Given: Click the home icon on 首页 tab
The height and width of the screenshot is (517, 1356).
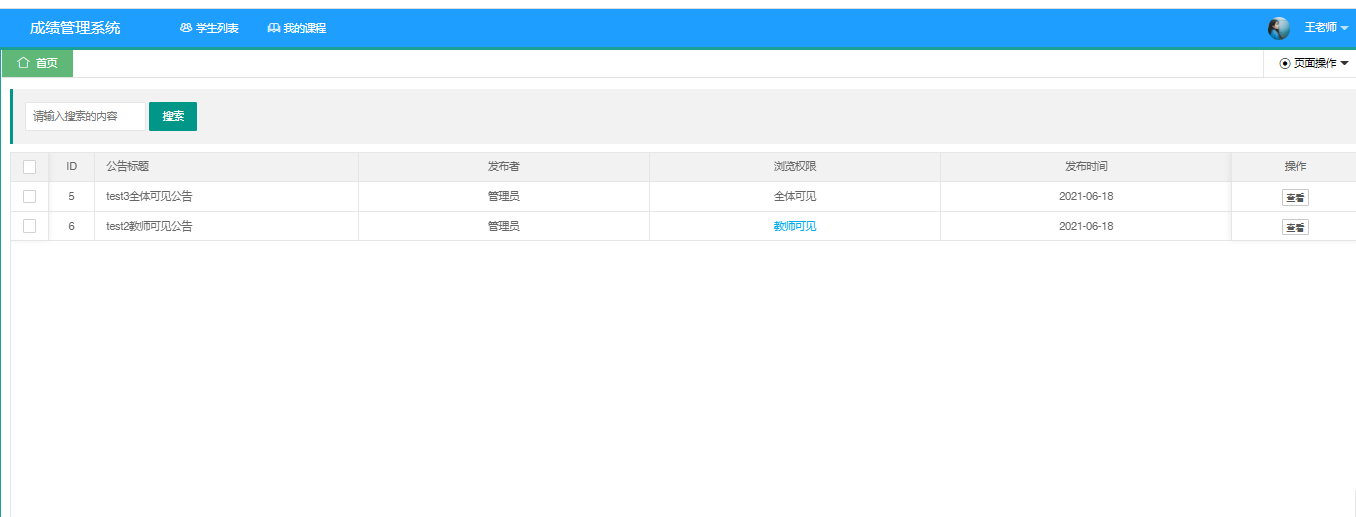Looking at the screenshot, I should point(23,63).
